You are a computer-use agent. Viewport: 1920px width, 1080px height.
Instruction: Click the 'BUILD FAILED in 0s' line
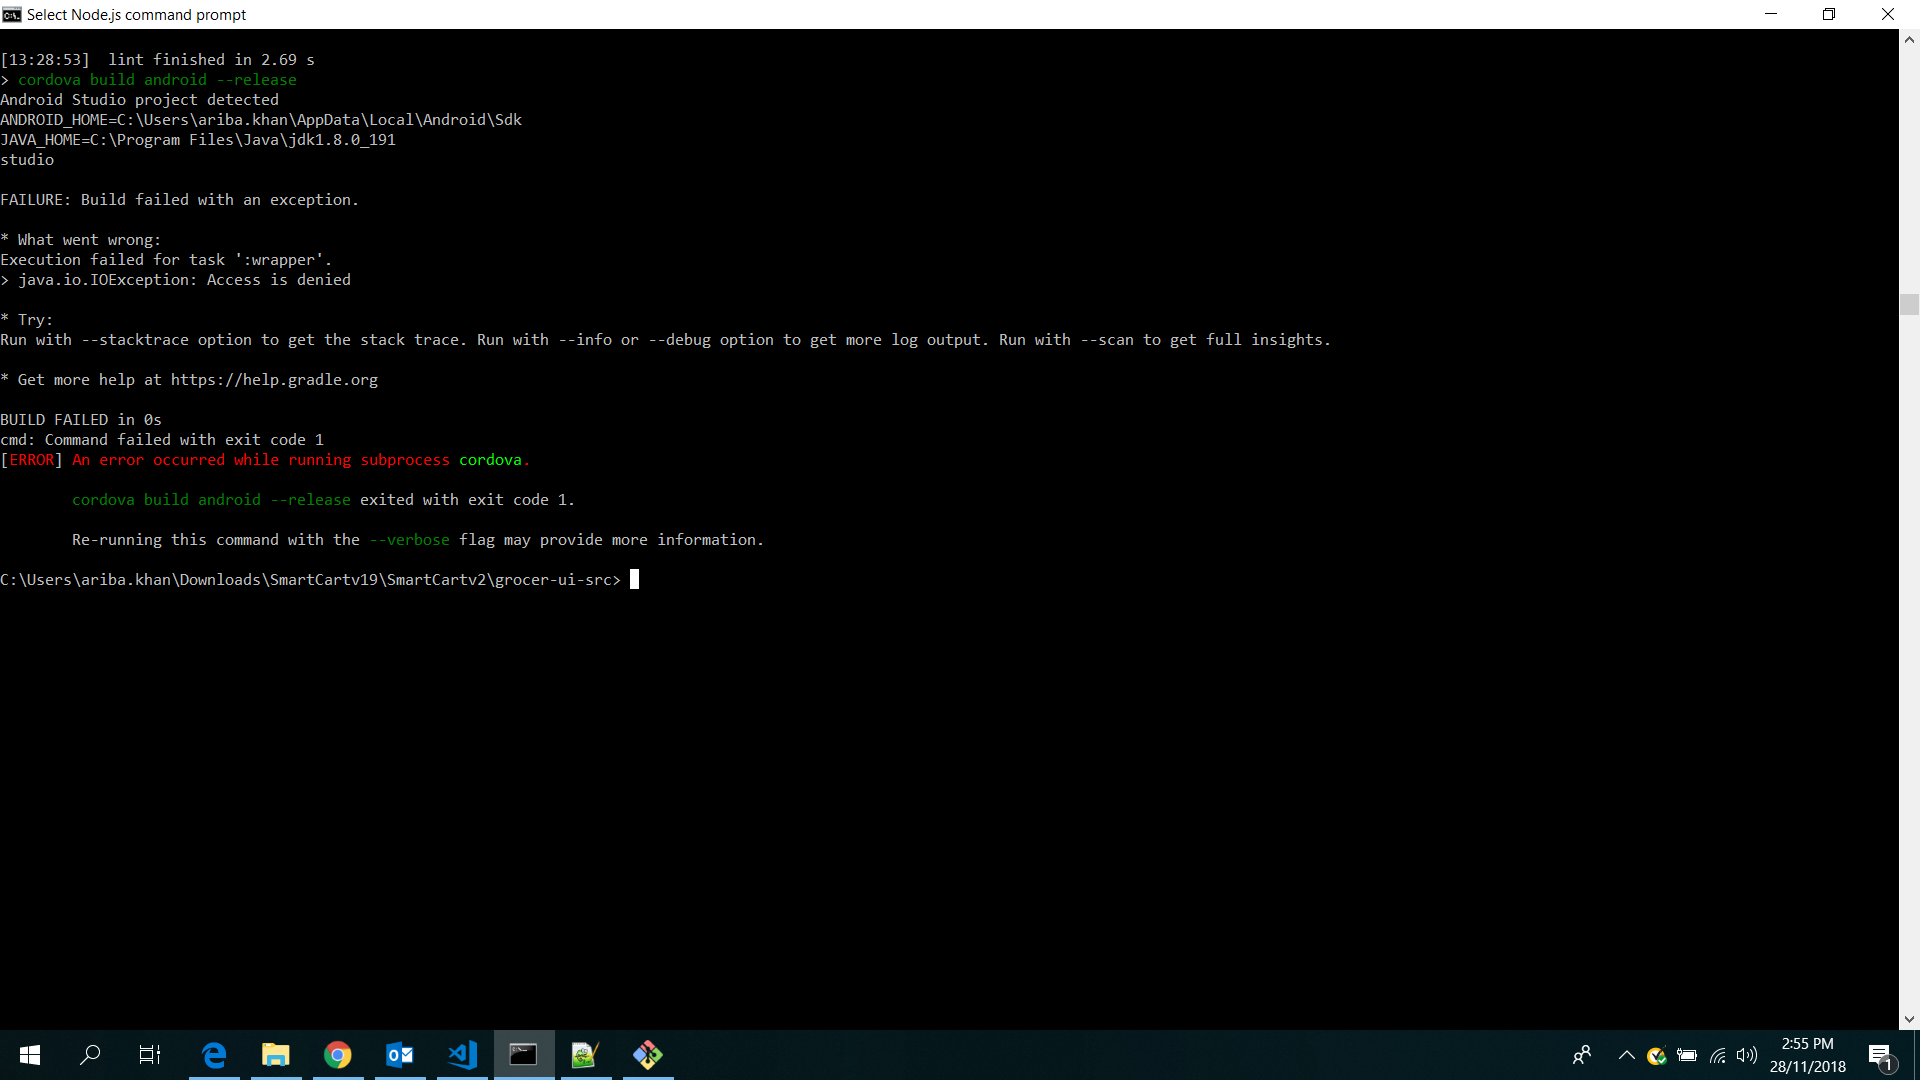coord(81,420)
